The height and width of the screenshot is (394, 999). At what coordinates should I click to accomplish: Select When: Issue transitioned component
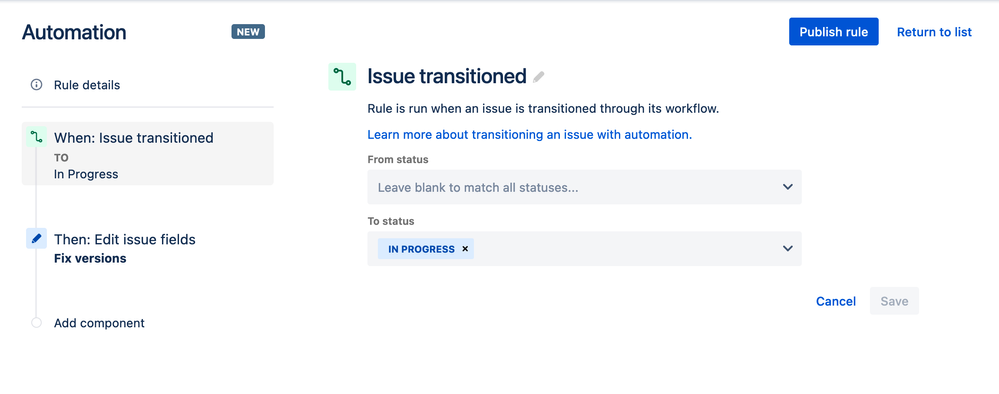point(148,154)
